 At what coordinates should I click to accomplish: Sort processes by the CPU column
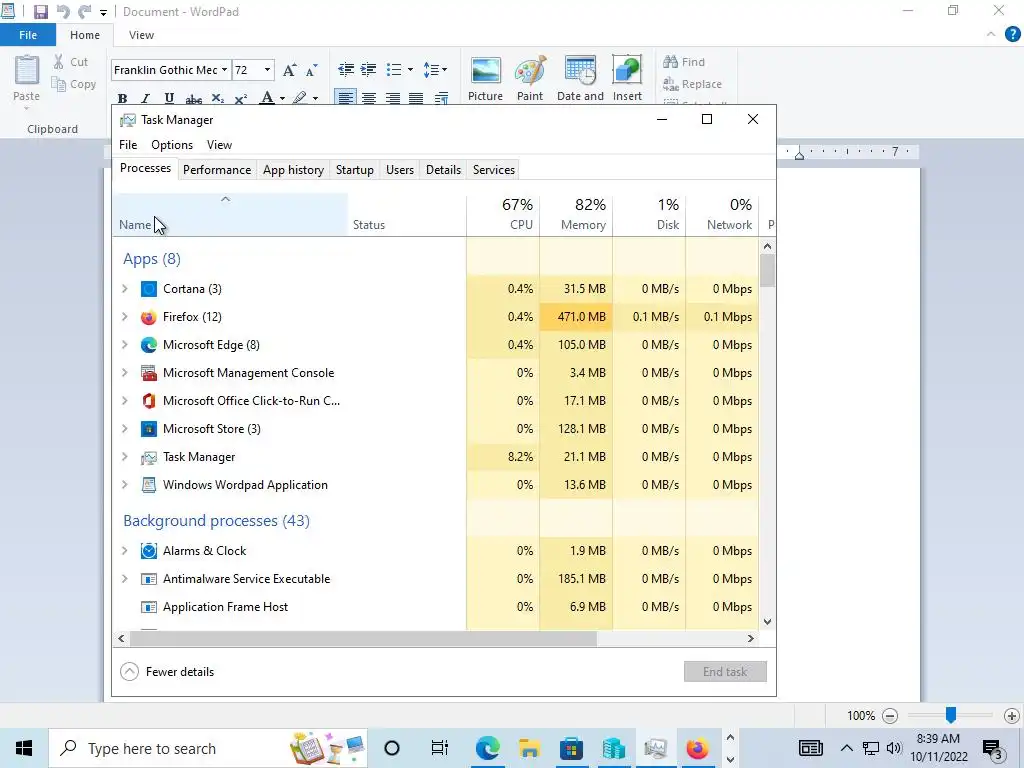[x=504, y=214]
